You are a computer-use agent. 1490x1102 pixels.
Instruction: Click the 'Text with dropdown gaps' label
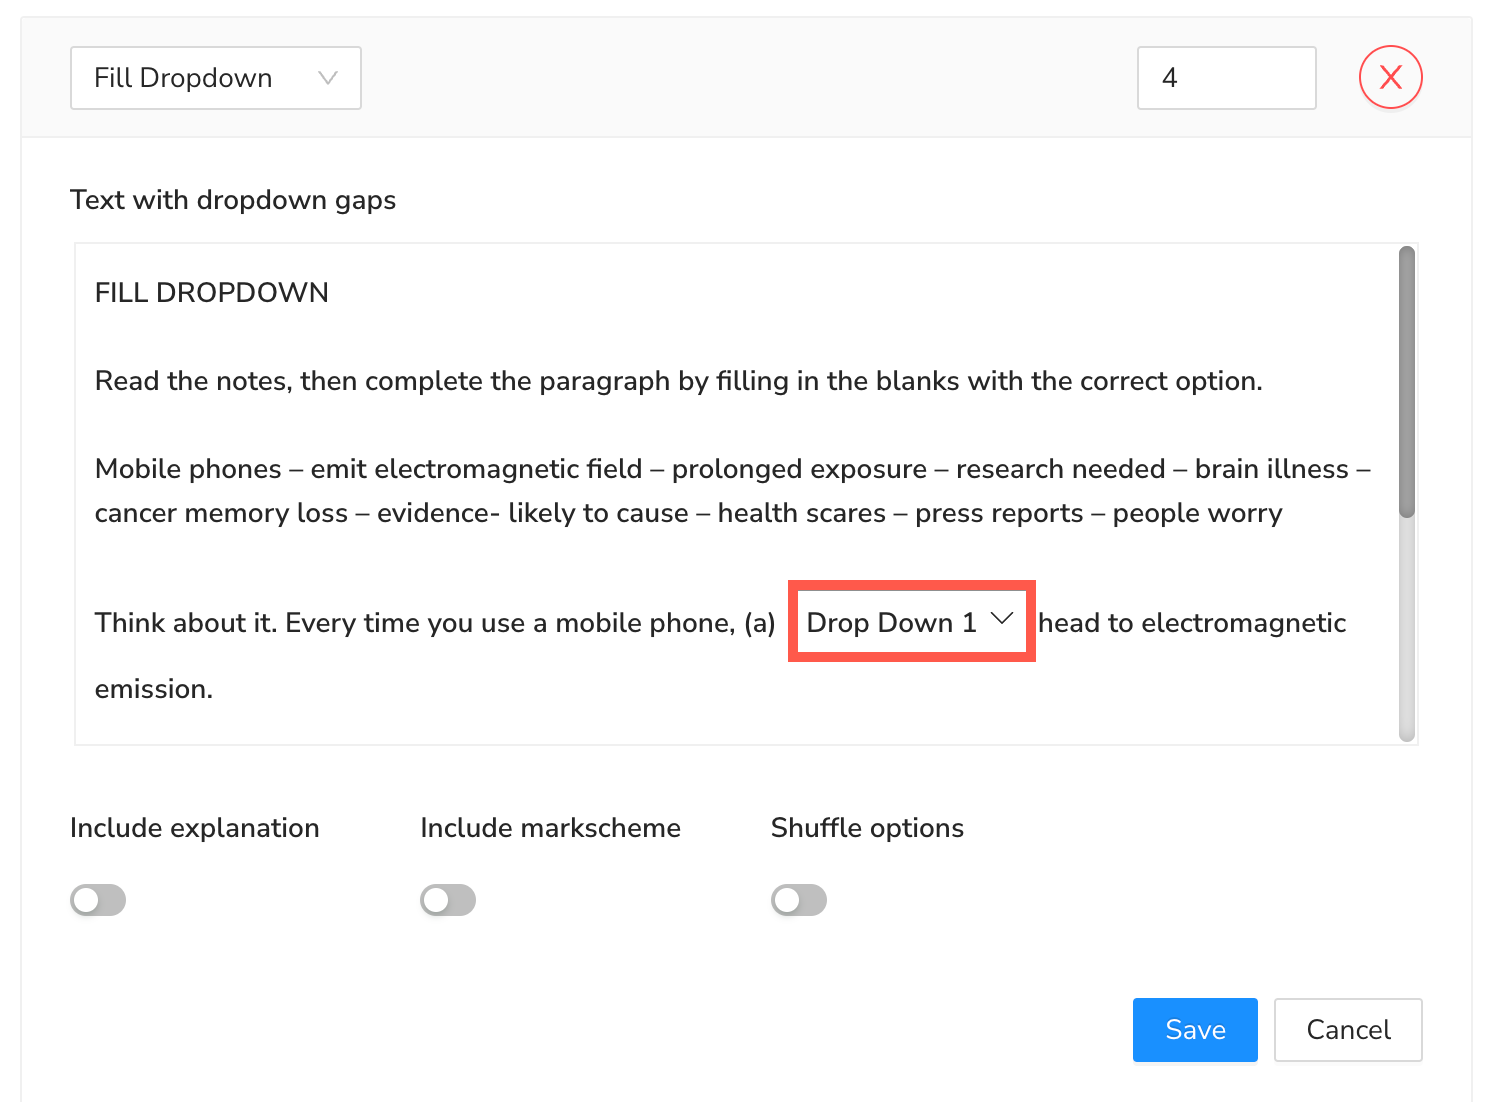pos(233,200)
